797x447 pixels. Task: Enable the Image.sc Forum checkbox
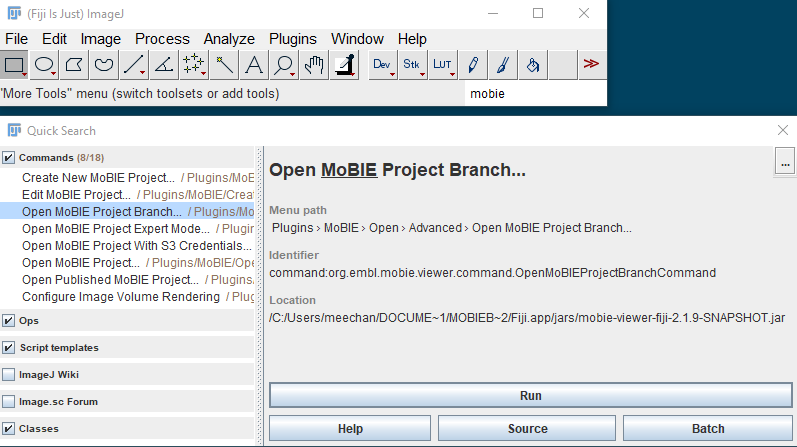[x=8, y=401]
